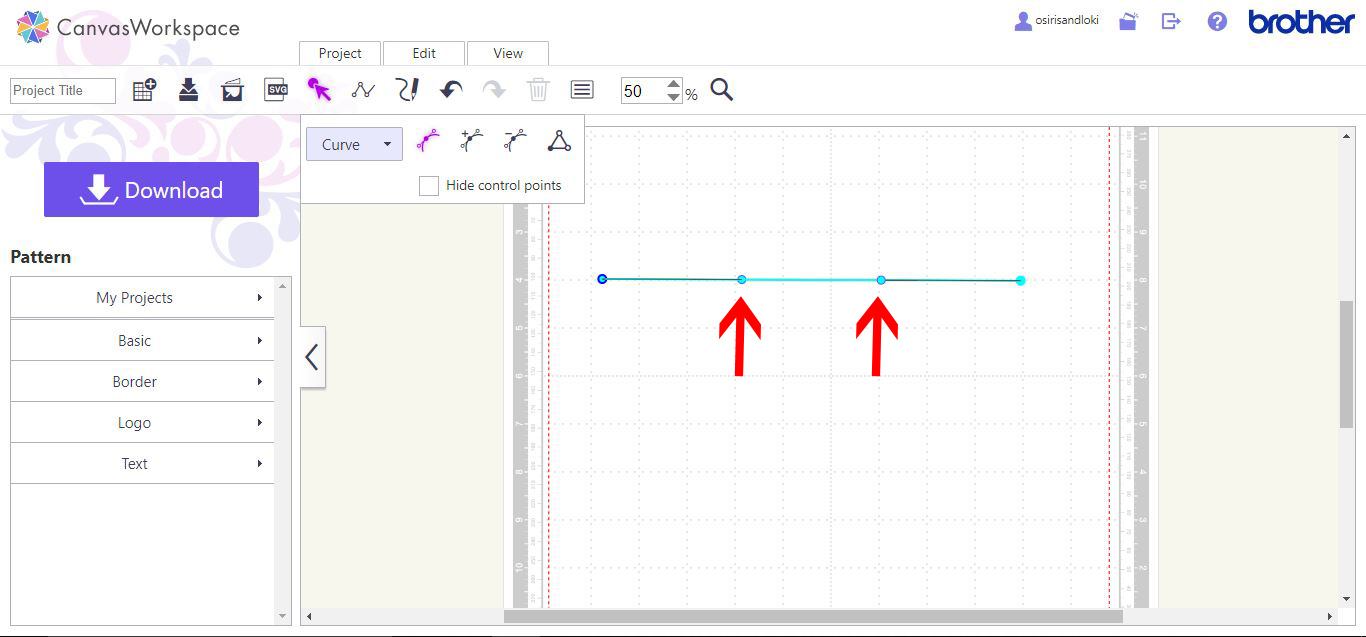
Task: Click the Download button
Action: 151,189
